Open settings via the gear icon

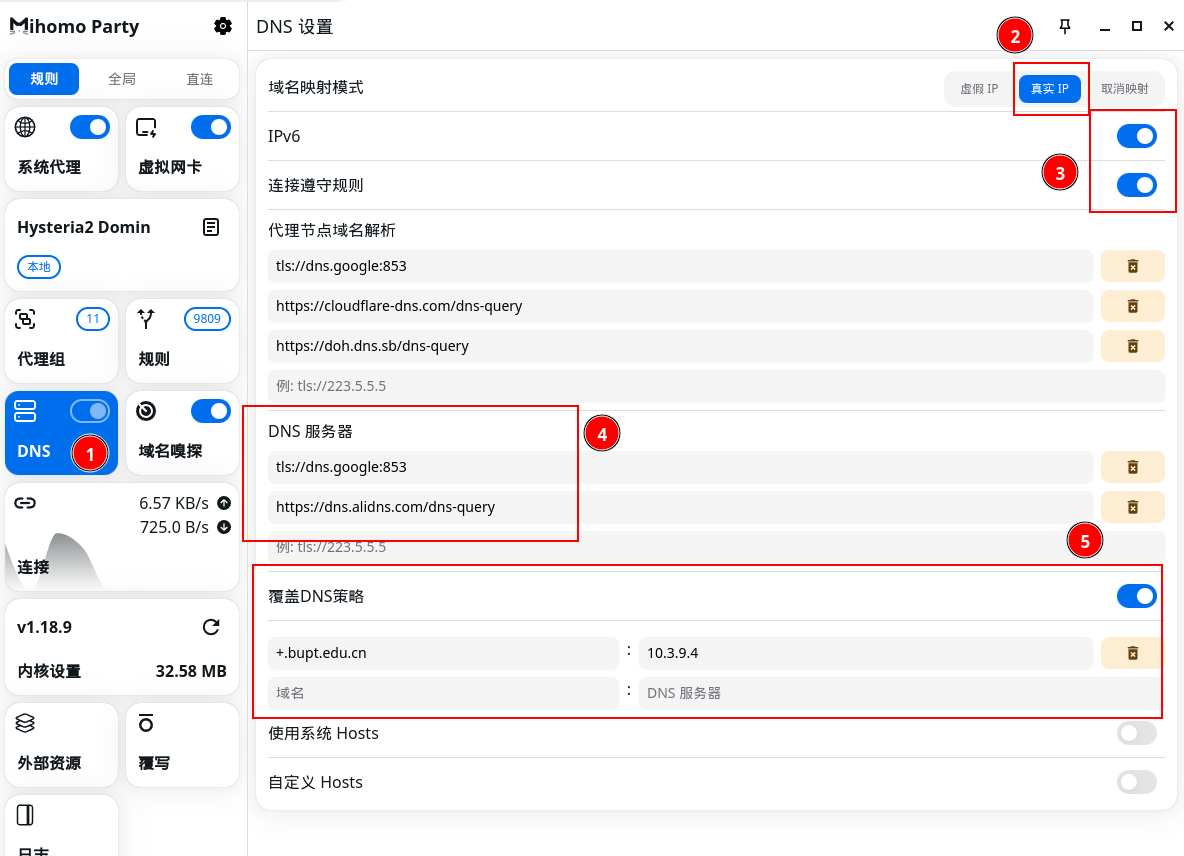(223, 27)
